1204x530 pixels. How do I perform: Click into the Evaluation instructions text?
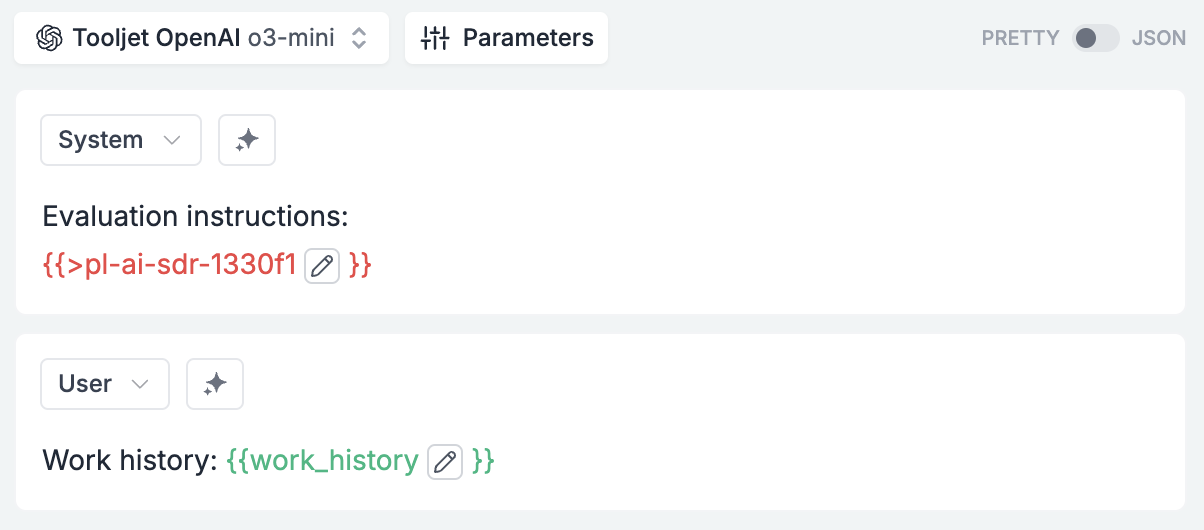[x=195, y=216]
